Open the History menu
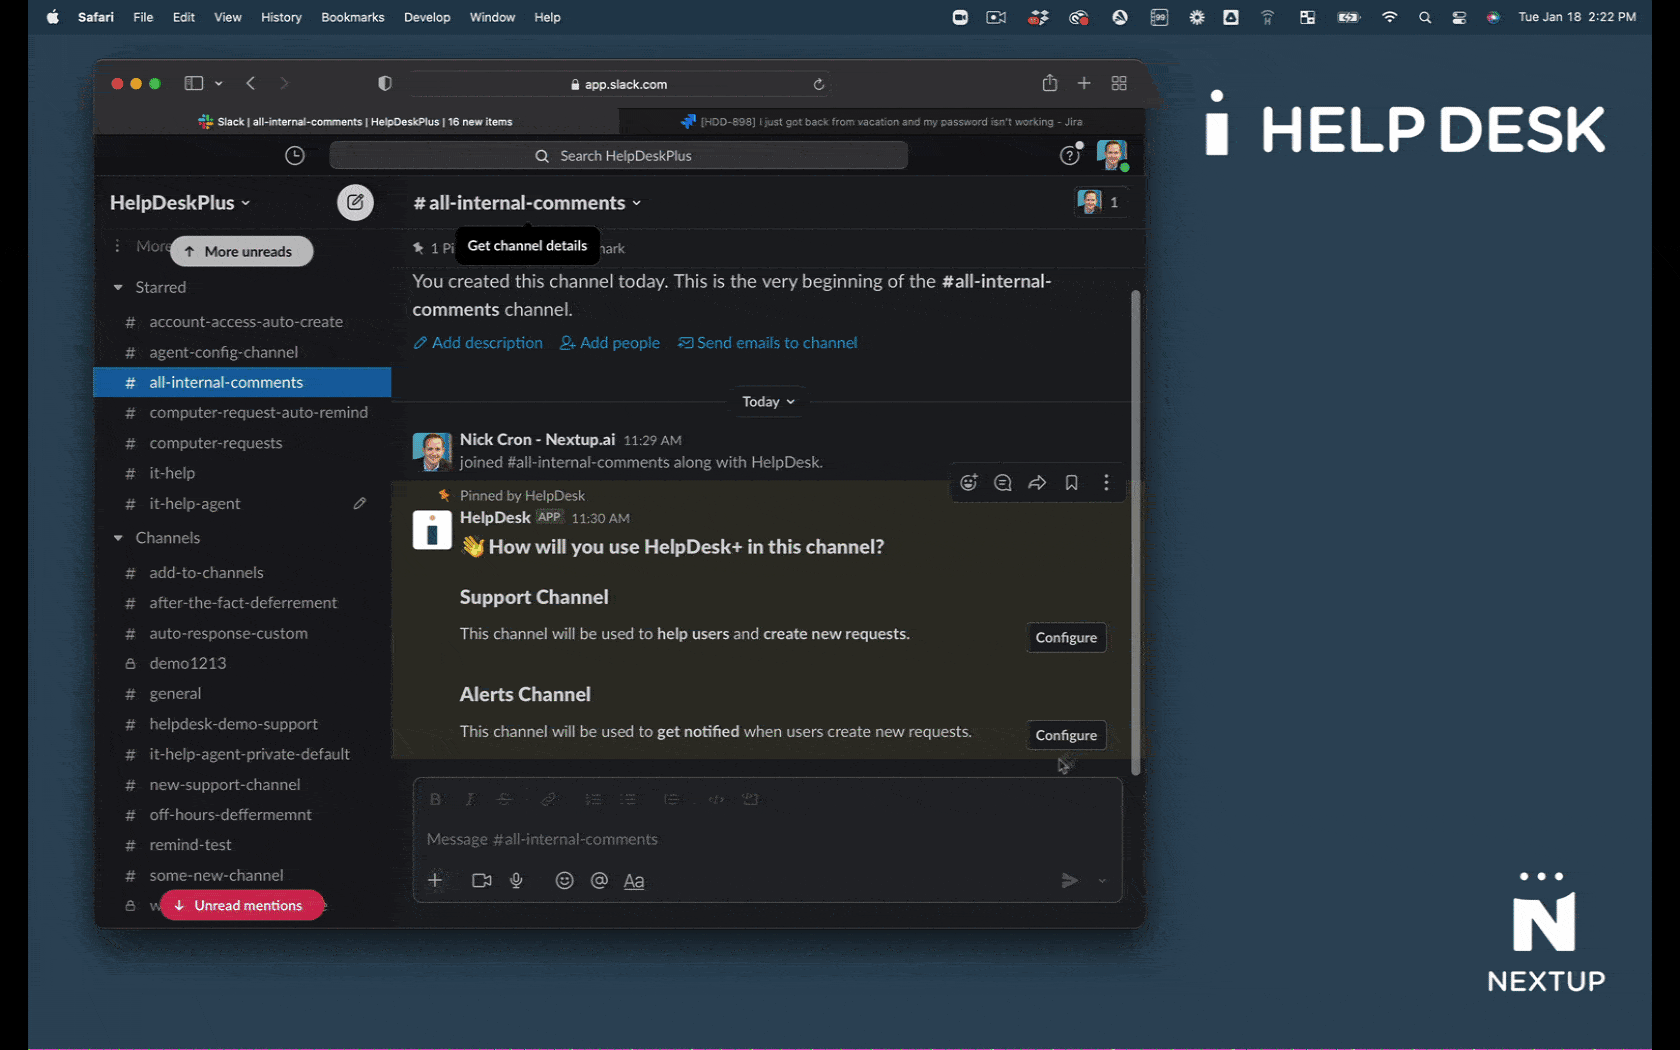Image resolution: width=1680 pixels, height=1050 pixels. point(281,17)
